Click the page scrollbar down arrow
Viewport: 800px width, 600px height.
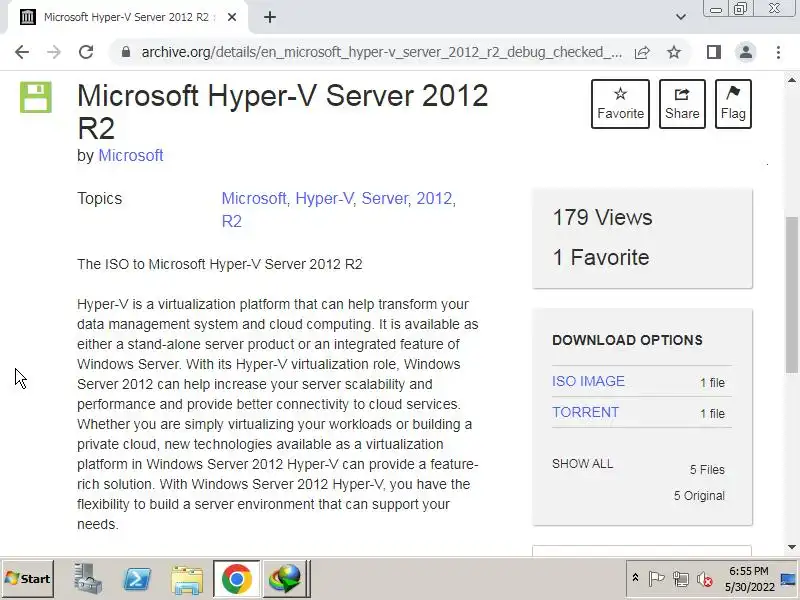click(791, 547)
